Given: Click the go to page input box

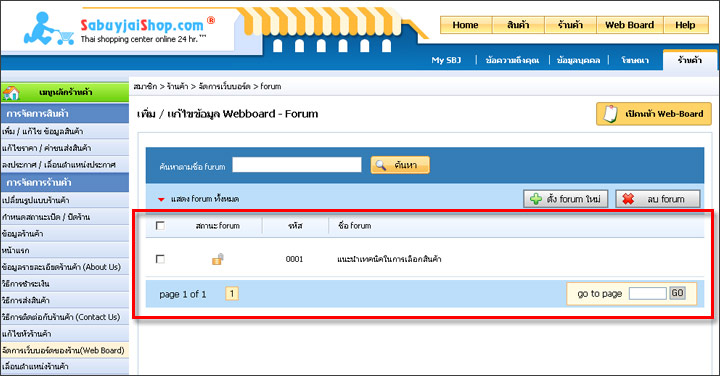Looking at the screenshot, I should point(647,293).
